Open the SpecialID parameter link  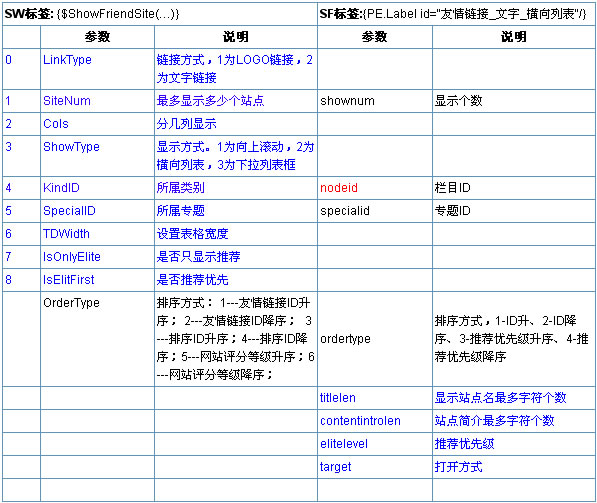click(x=69, y=211)
